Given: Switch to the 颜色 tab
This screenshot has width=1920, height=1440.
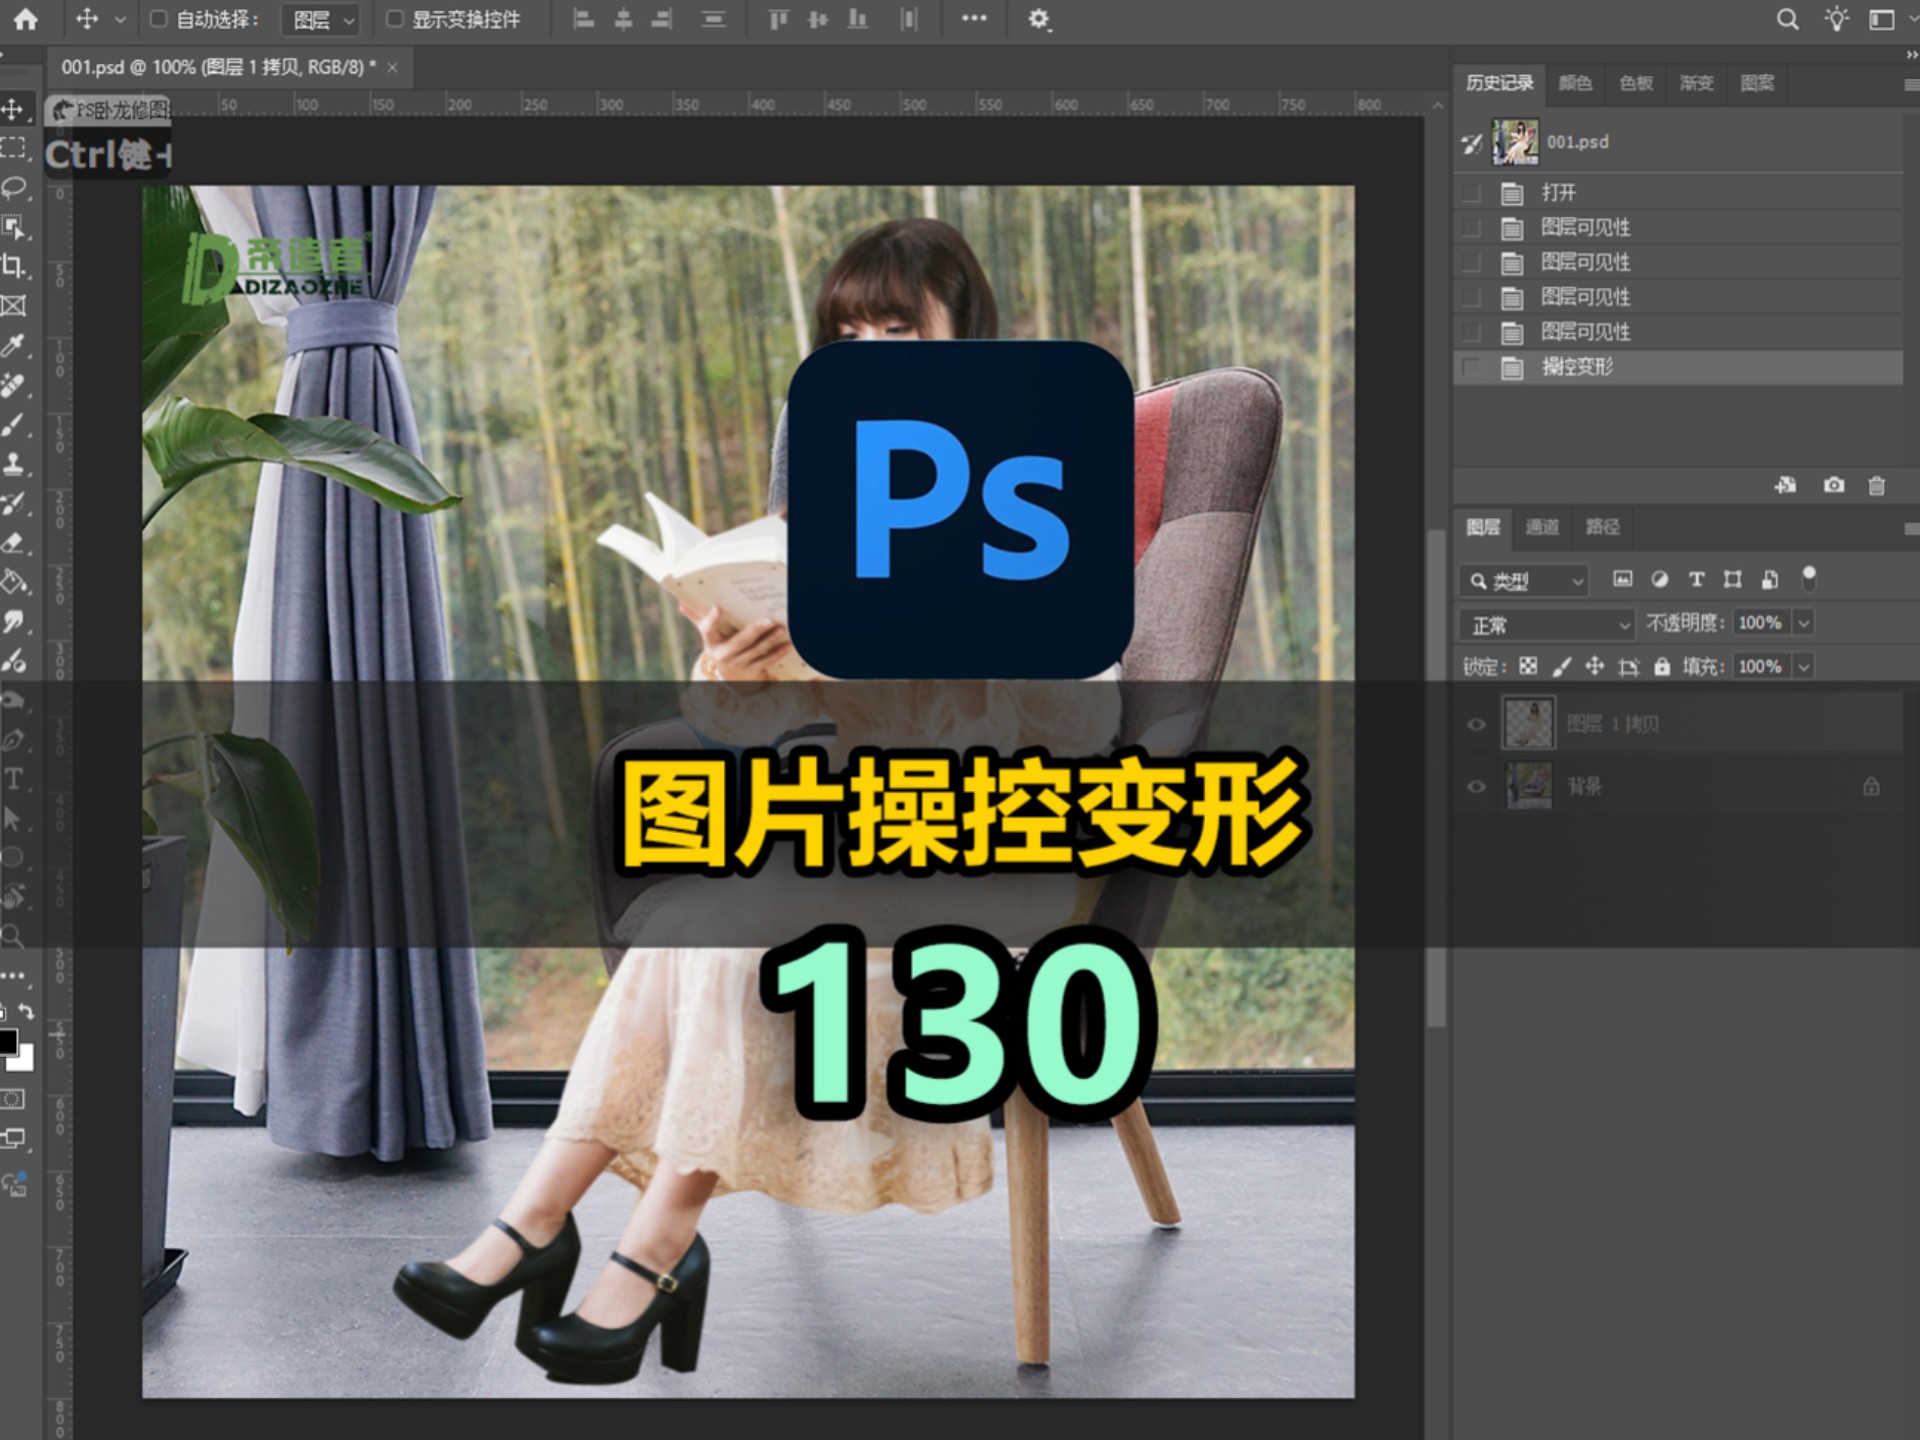Looking at the screenshot, I should pyautogui.click(x=1575, y=83).
